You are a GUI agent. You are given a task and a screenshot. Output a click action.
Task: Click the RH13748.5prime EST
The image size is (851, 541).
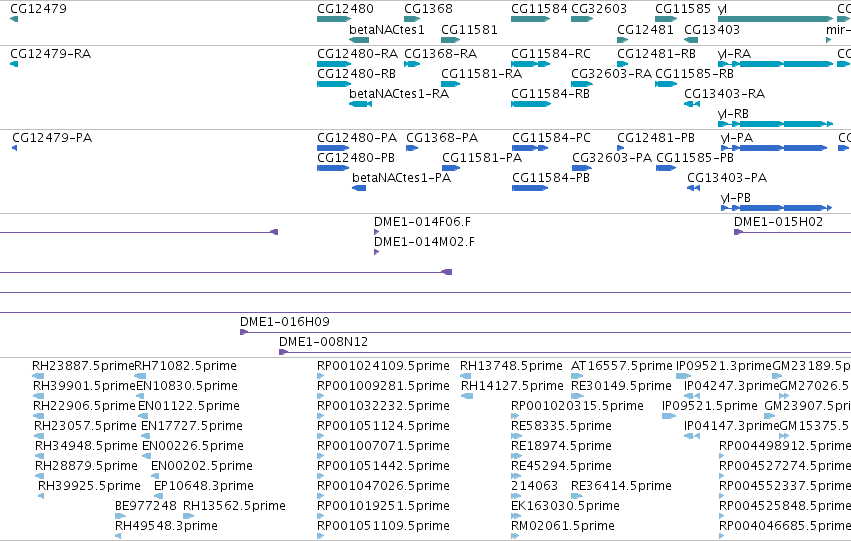click(x=466, y=376)
